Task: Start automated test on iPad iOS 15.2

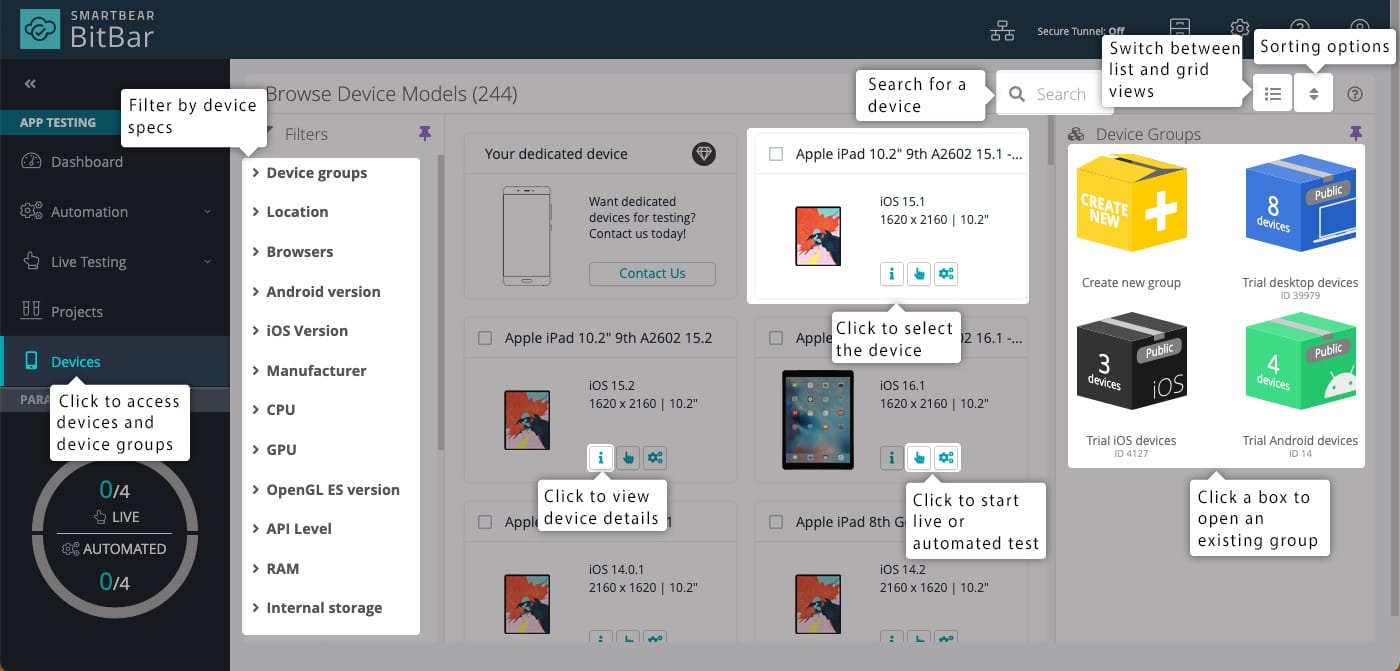Action: coord(654,457)
